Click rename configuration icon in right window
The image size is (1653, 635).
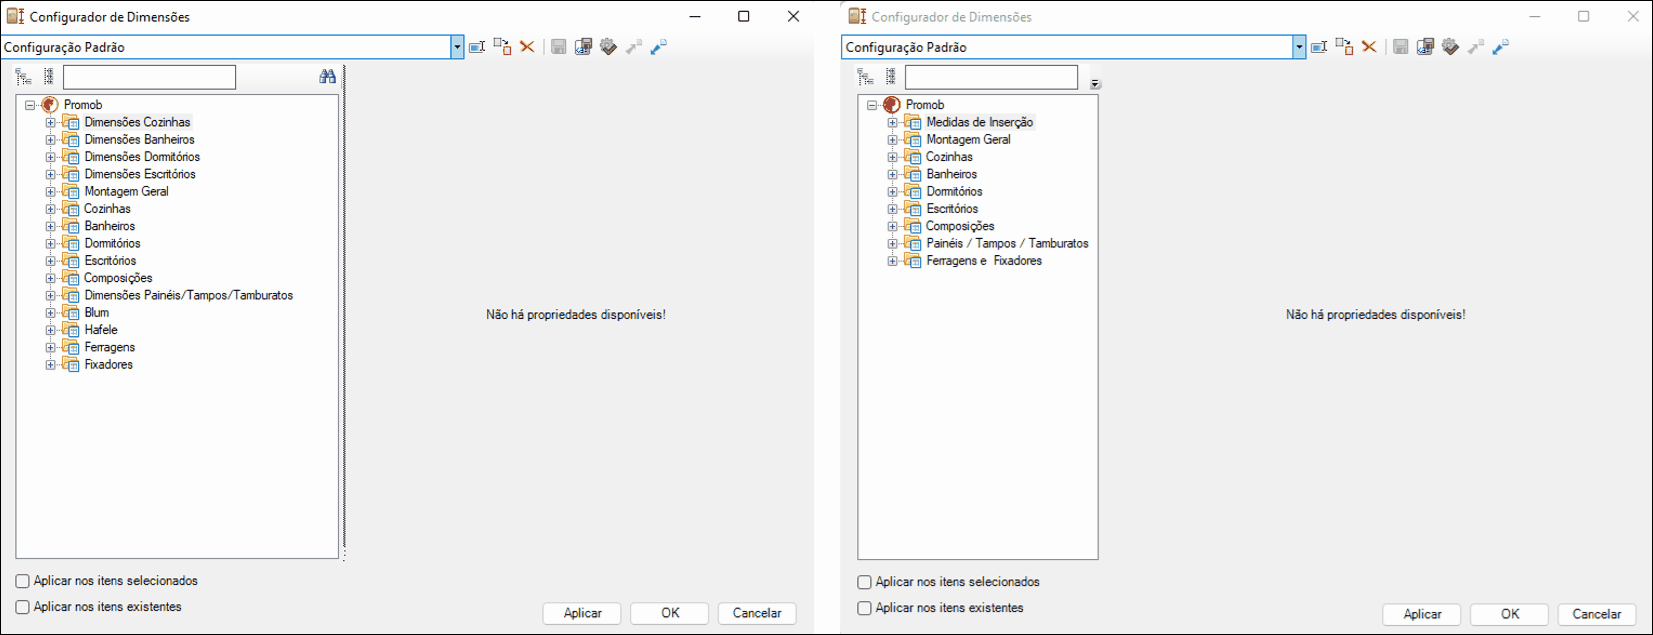(x=1319, y=47)
